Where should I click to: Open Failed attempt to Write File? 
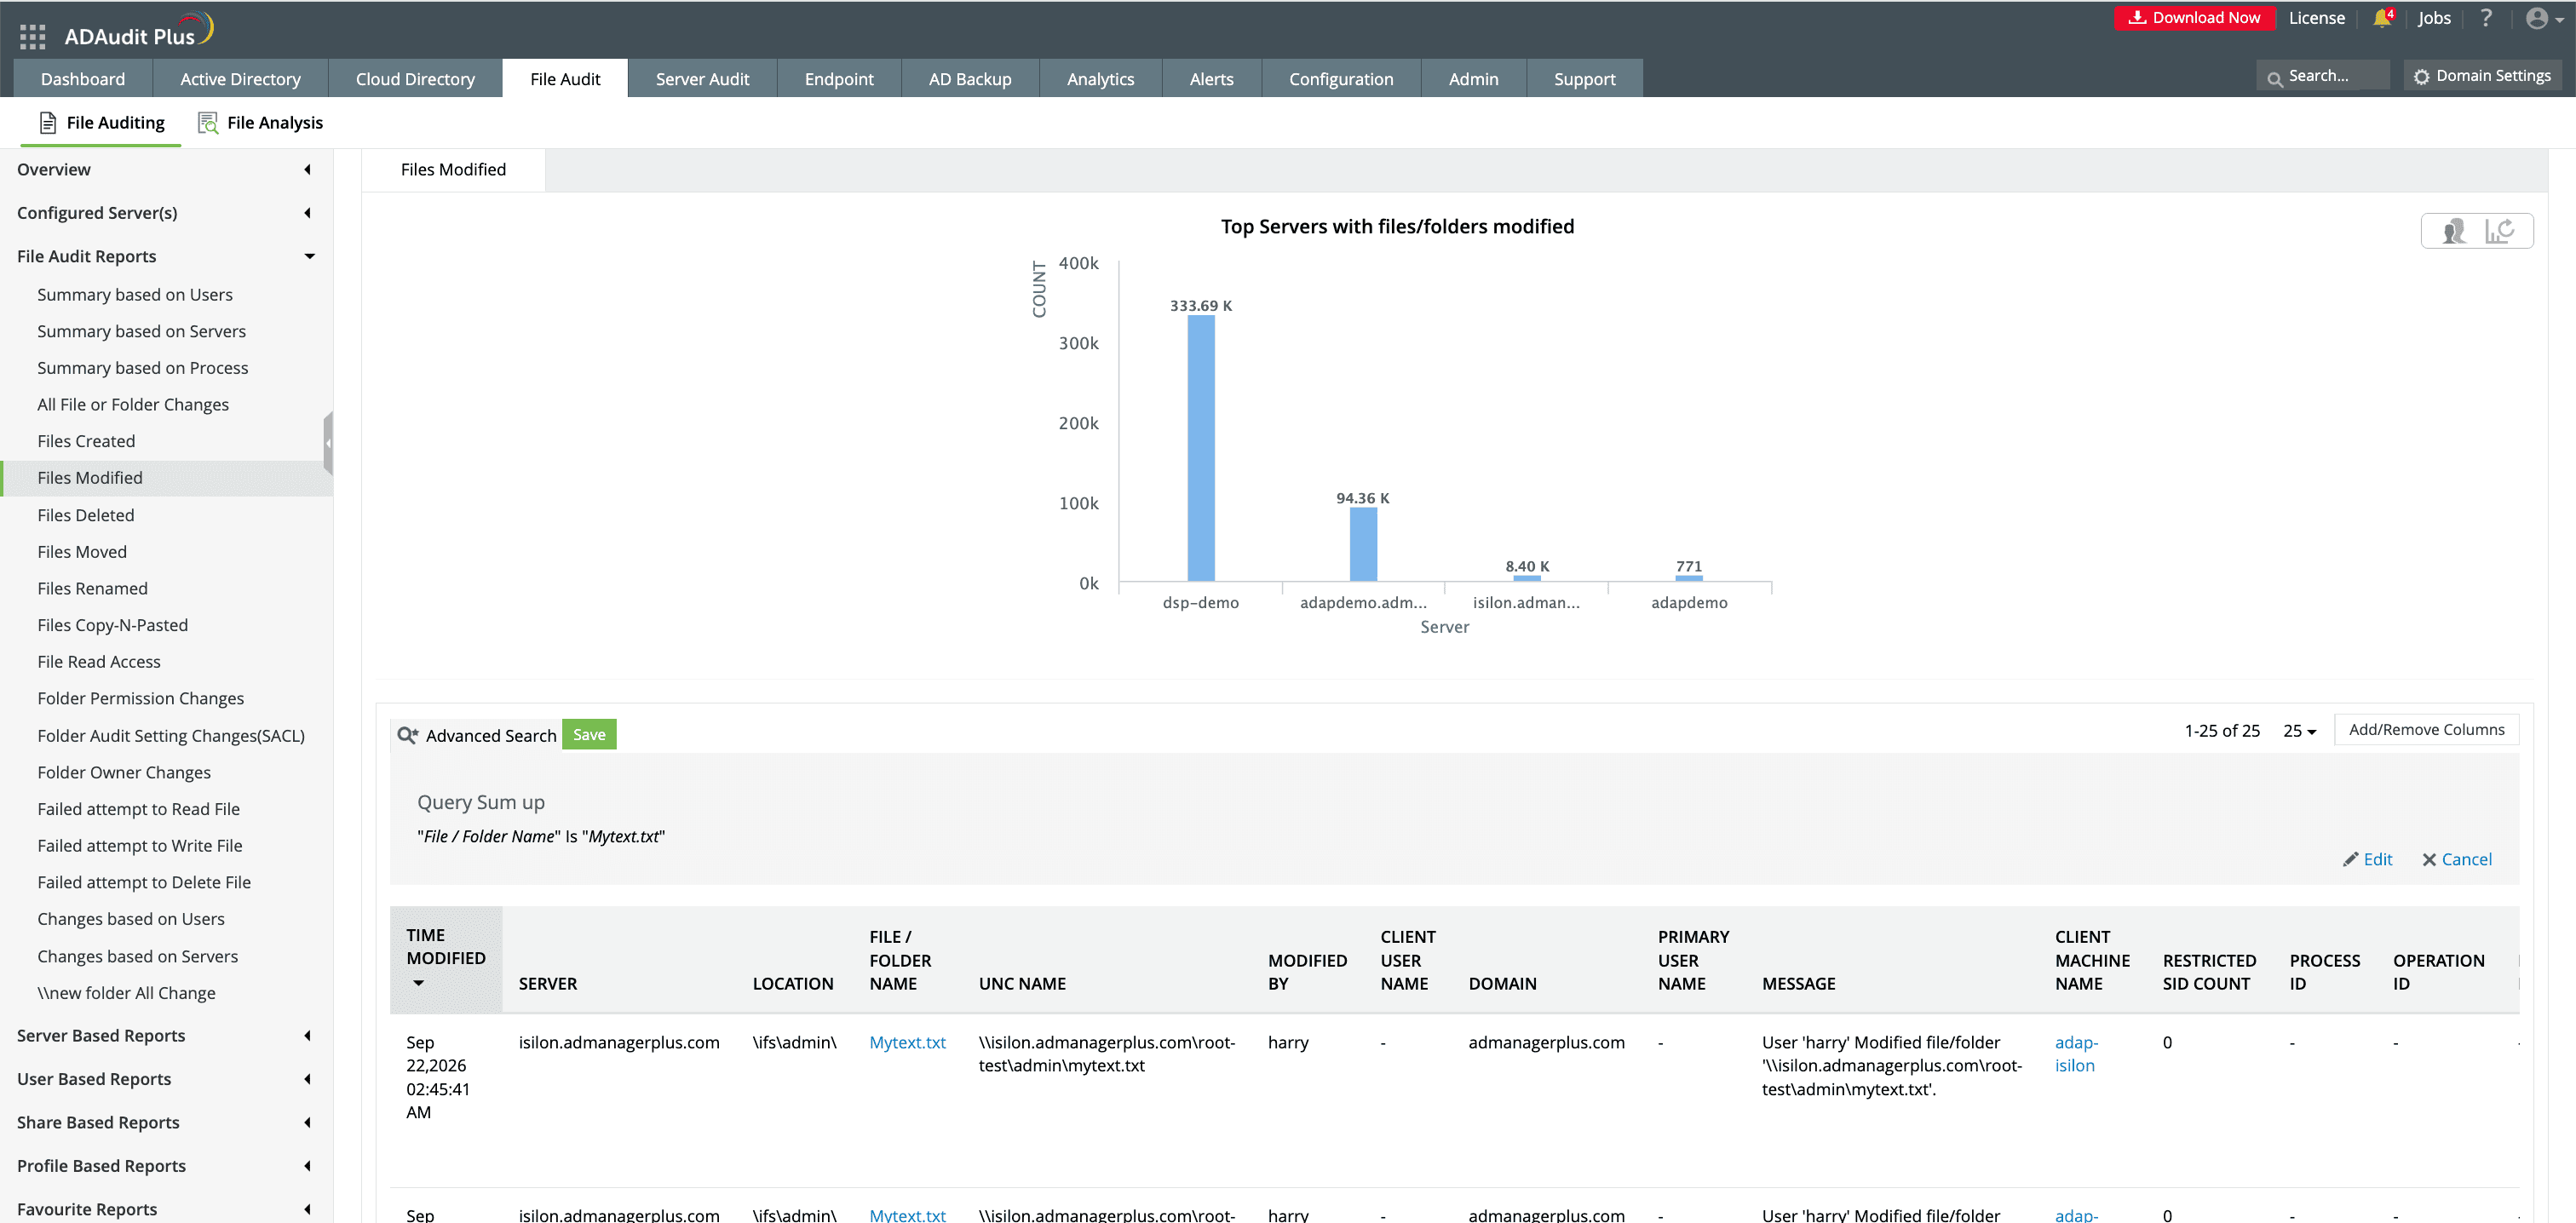tap(139, 846)
